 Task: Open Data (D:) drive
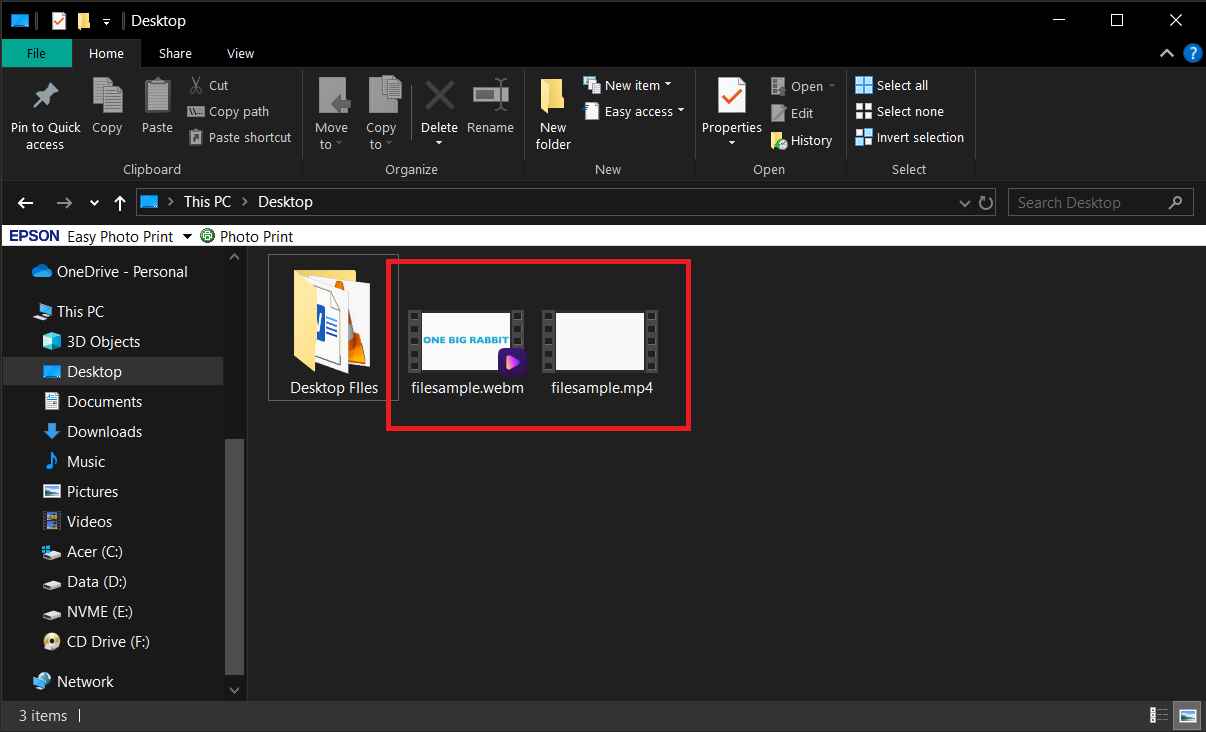point(96,582)
